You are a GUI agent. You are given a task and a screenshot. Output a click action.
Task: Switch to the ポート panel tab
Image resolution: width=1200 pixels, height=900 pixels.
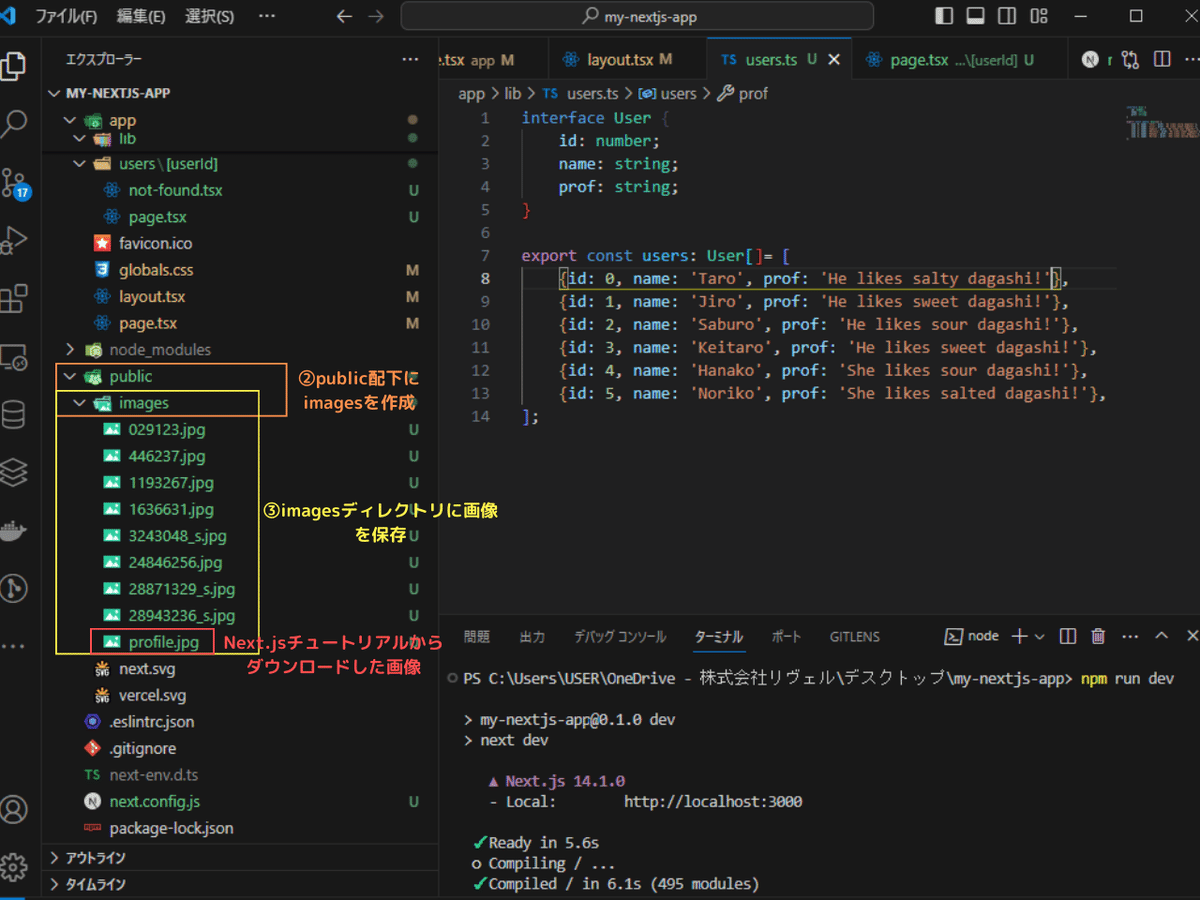[786, 636]
